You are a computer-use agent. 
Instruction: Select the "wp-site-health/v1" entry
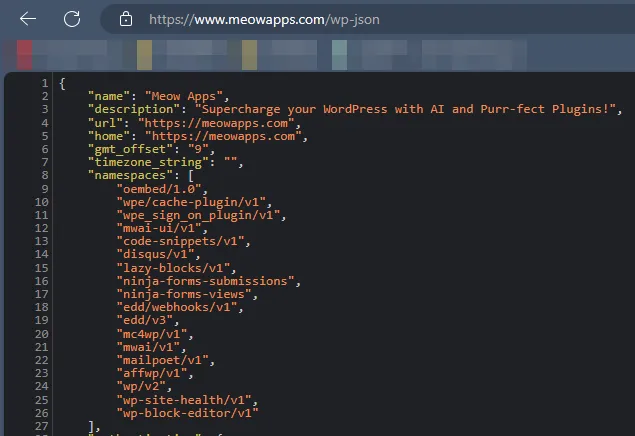(184, 400)
